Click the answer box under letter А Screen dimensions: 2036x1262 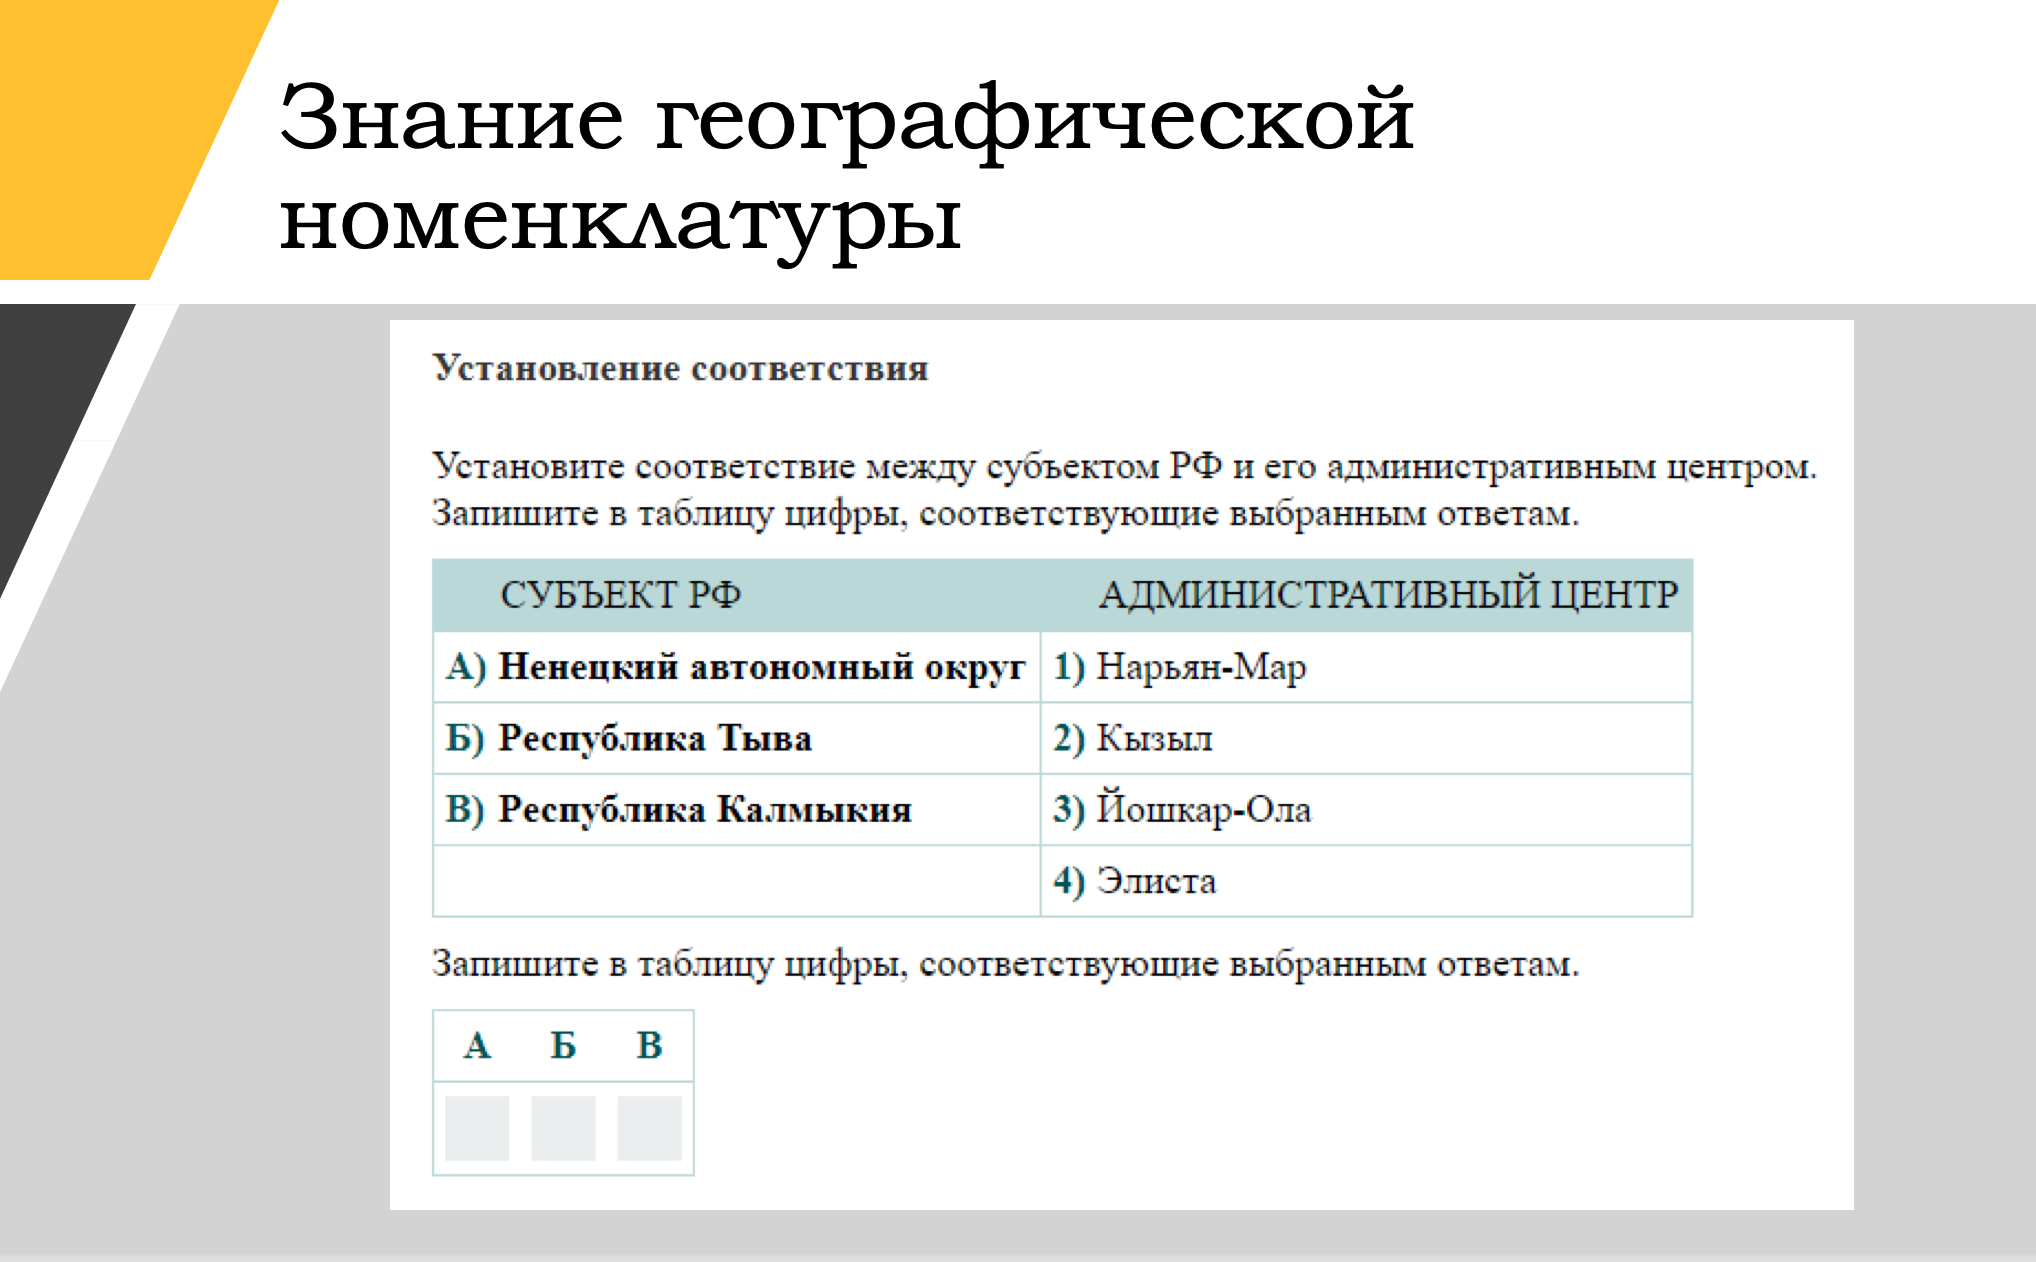pos(477,1128)
